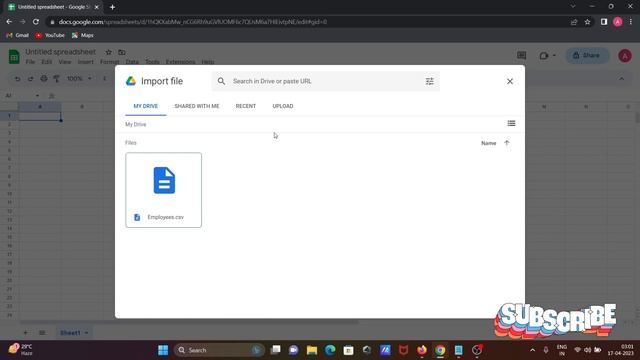Open the Format menu in Sheets
This screenshot has height=360, width=640.
(x=109, y=62)
